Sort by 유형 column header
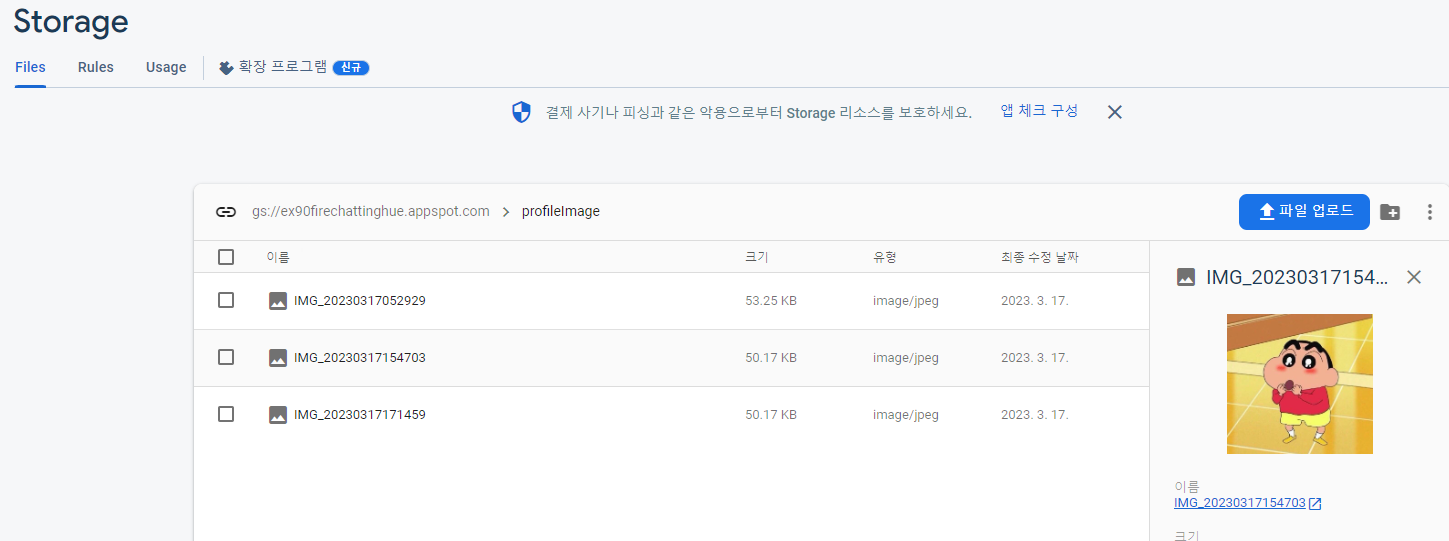The height and width of the screenshot is (541, 1449). [885, 258]
